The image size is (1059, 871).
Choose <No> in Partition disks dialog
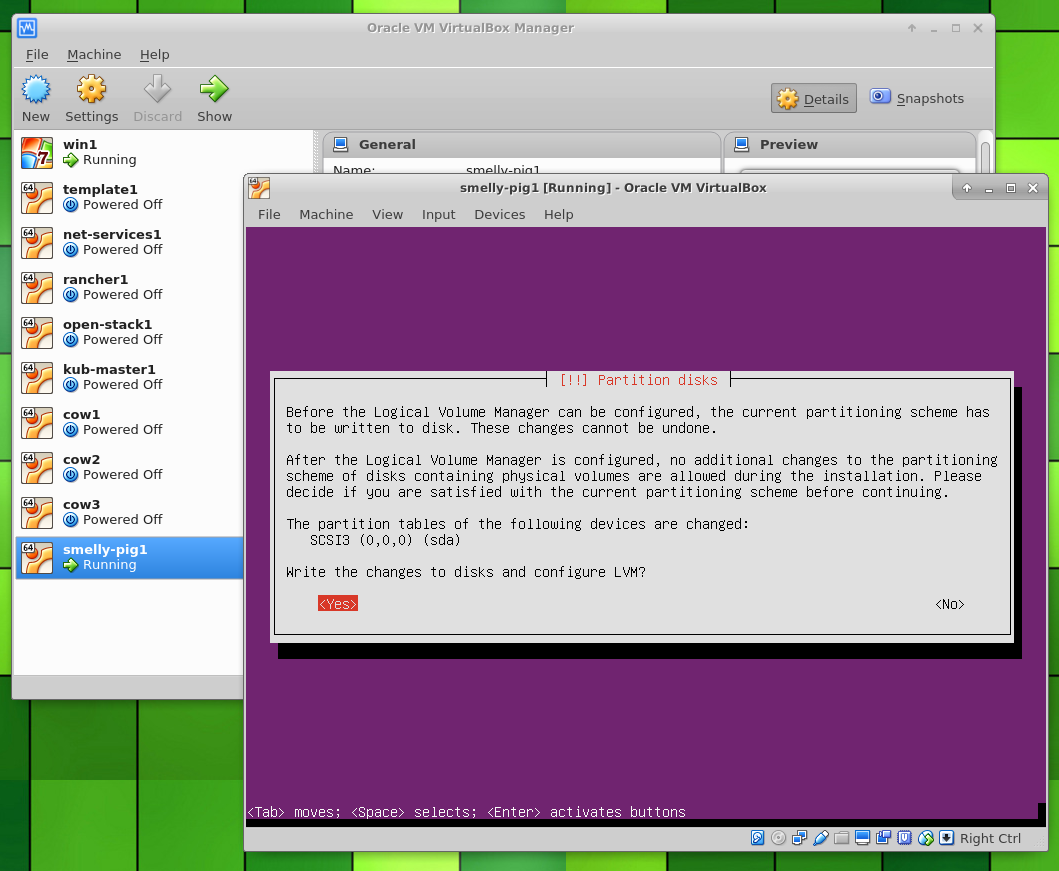950,604
